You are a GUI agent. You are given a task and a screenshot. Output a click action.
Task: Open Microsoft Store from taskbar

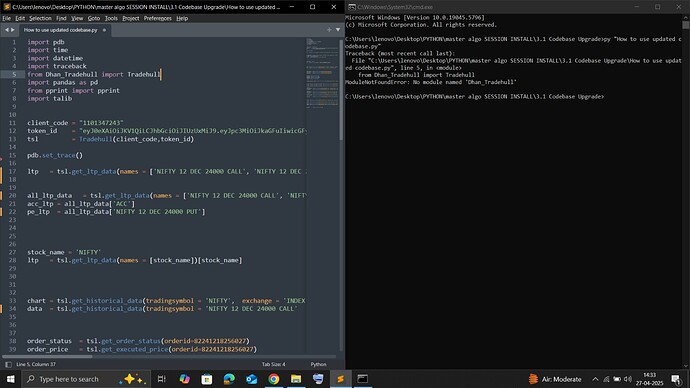(207, 379)
